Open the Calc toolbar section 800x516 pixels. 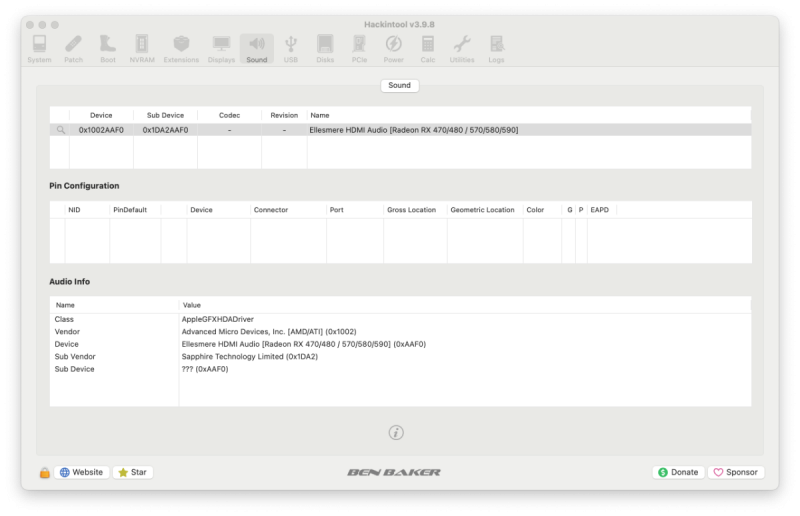[x=428, y=49]
